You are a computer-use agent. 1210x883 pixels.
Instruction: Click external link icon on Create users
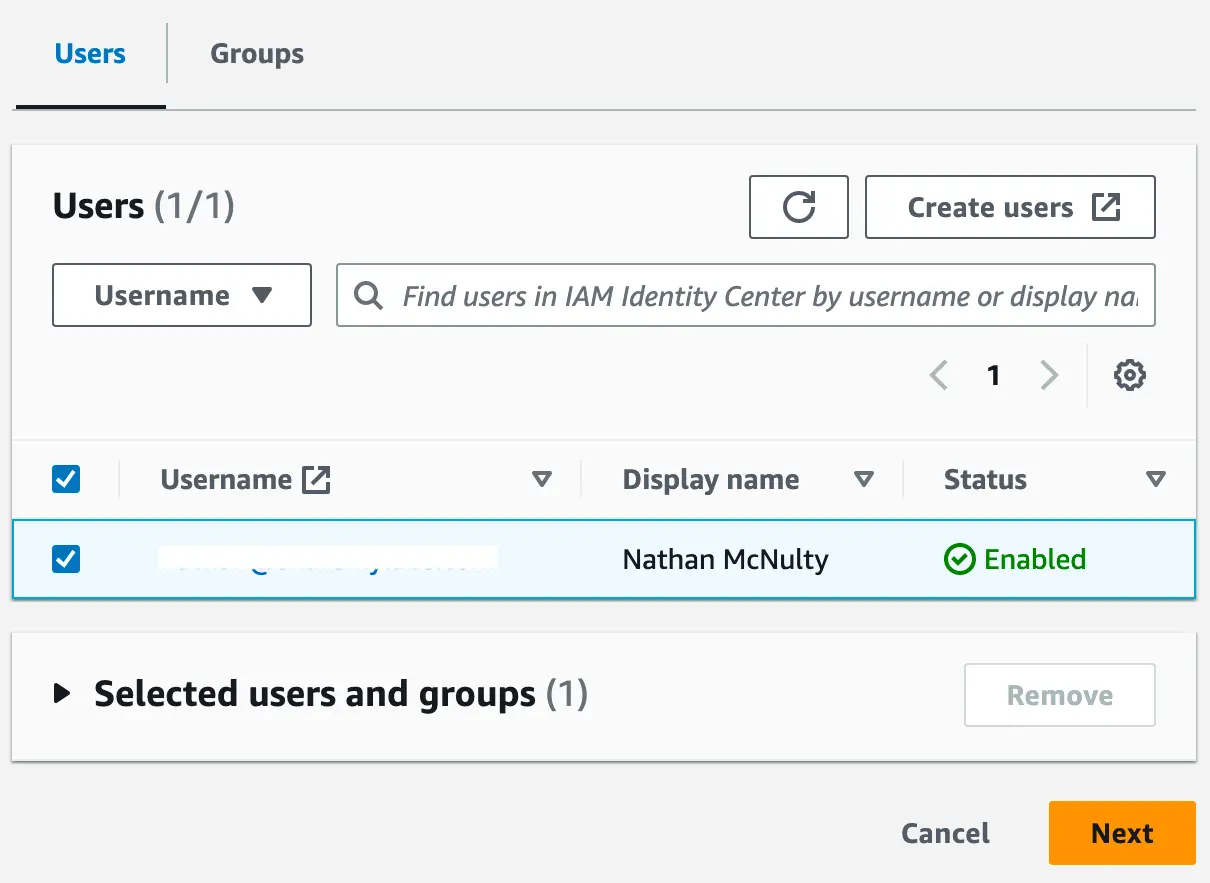pos(1106,207)
